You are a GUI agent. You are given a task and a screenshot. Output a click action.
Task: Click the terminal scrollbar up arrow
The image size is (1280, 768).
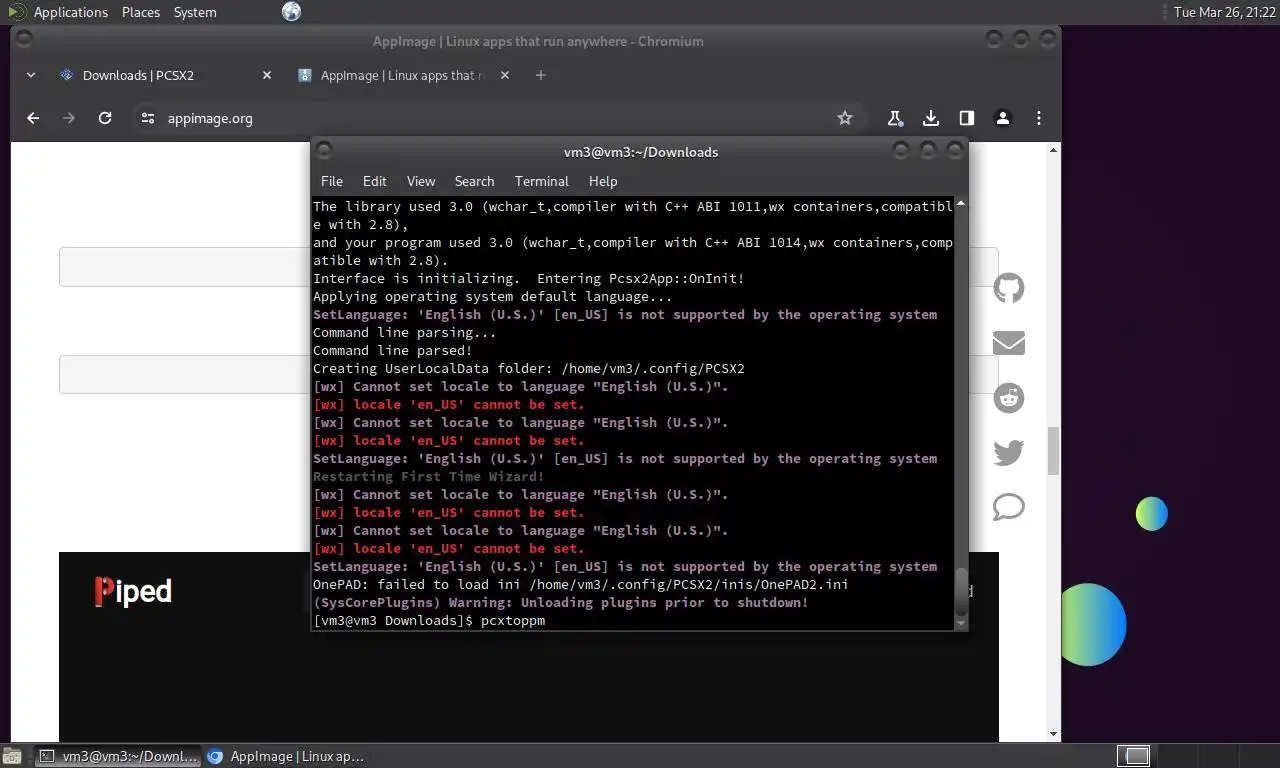coord(961,204)
